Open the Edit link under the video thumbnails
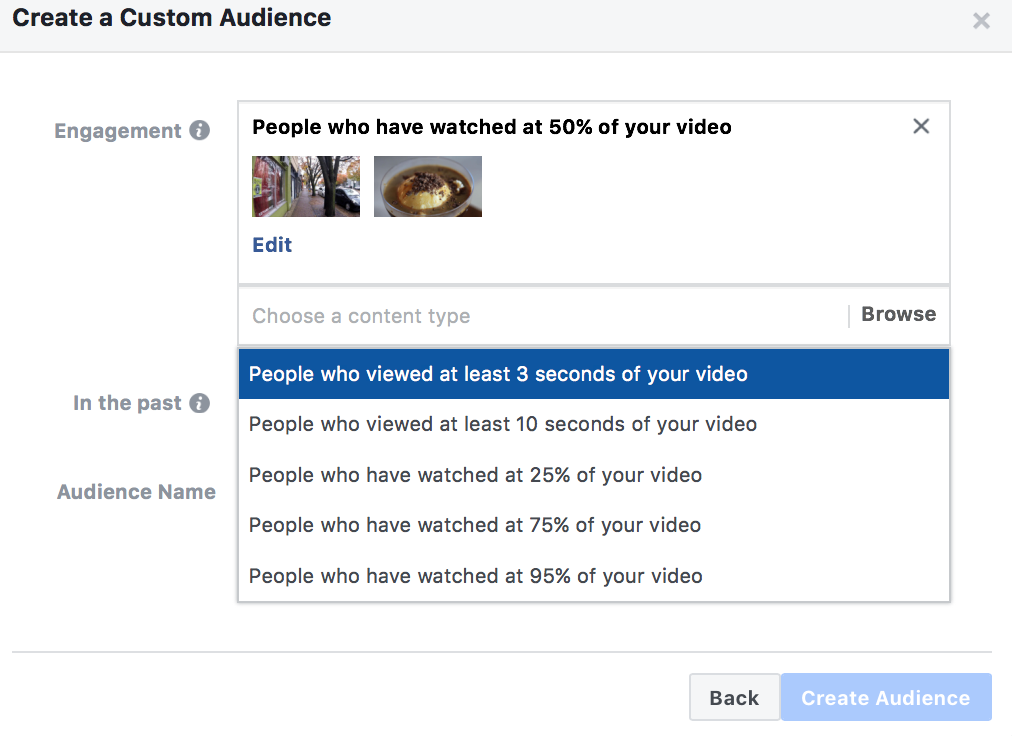Image resolution: width=1012 pixels, height=736 pixels. pos(271,244)
